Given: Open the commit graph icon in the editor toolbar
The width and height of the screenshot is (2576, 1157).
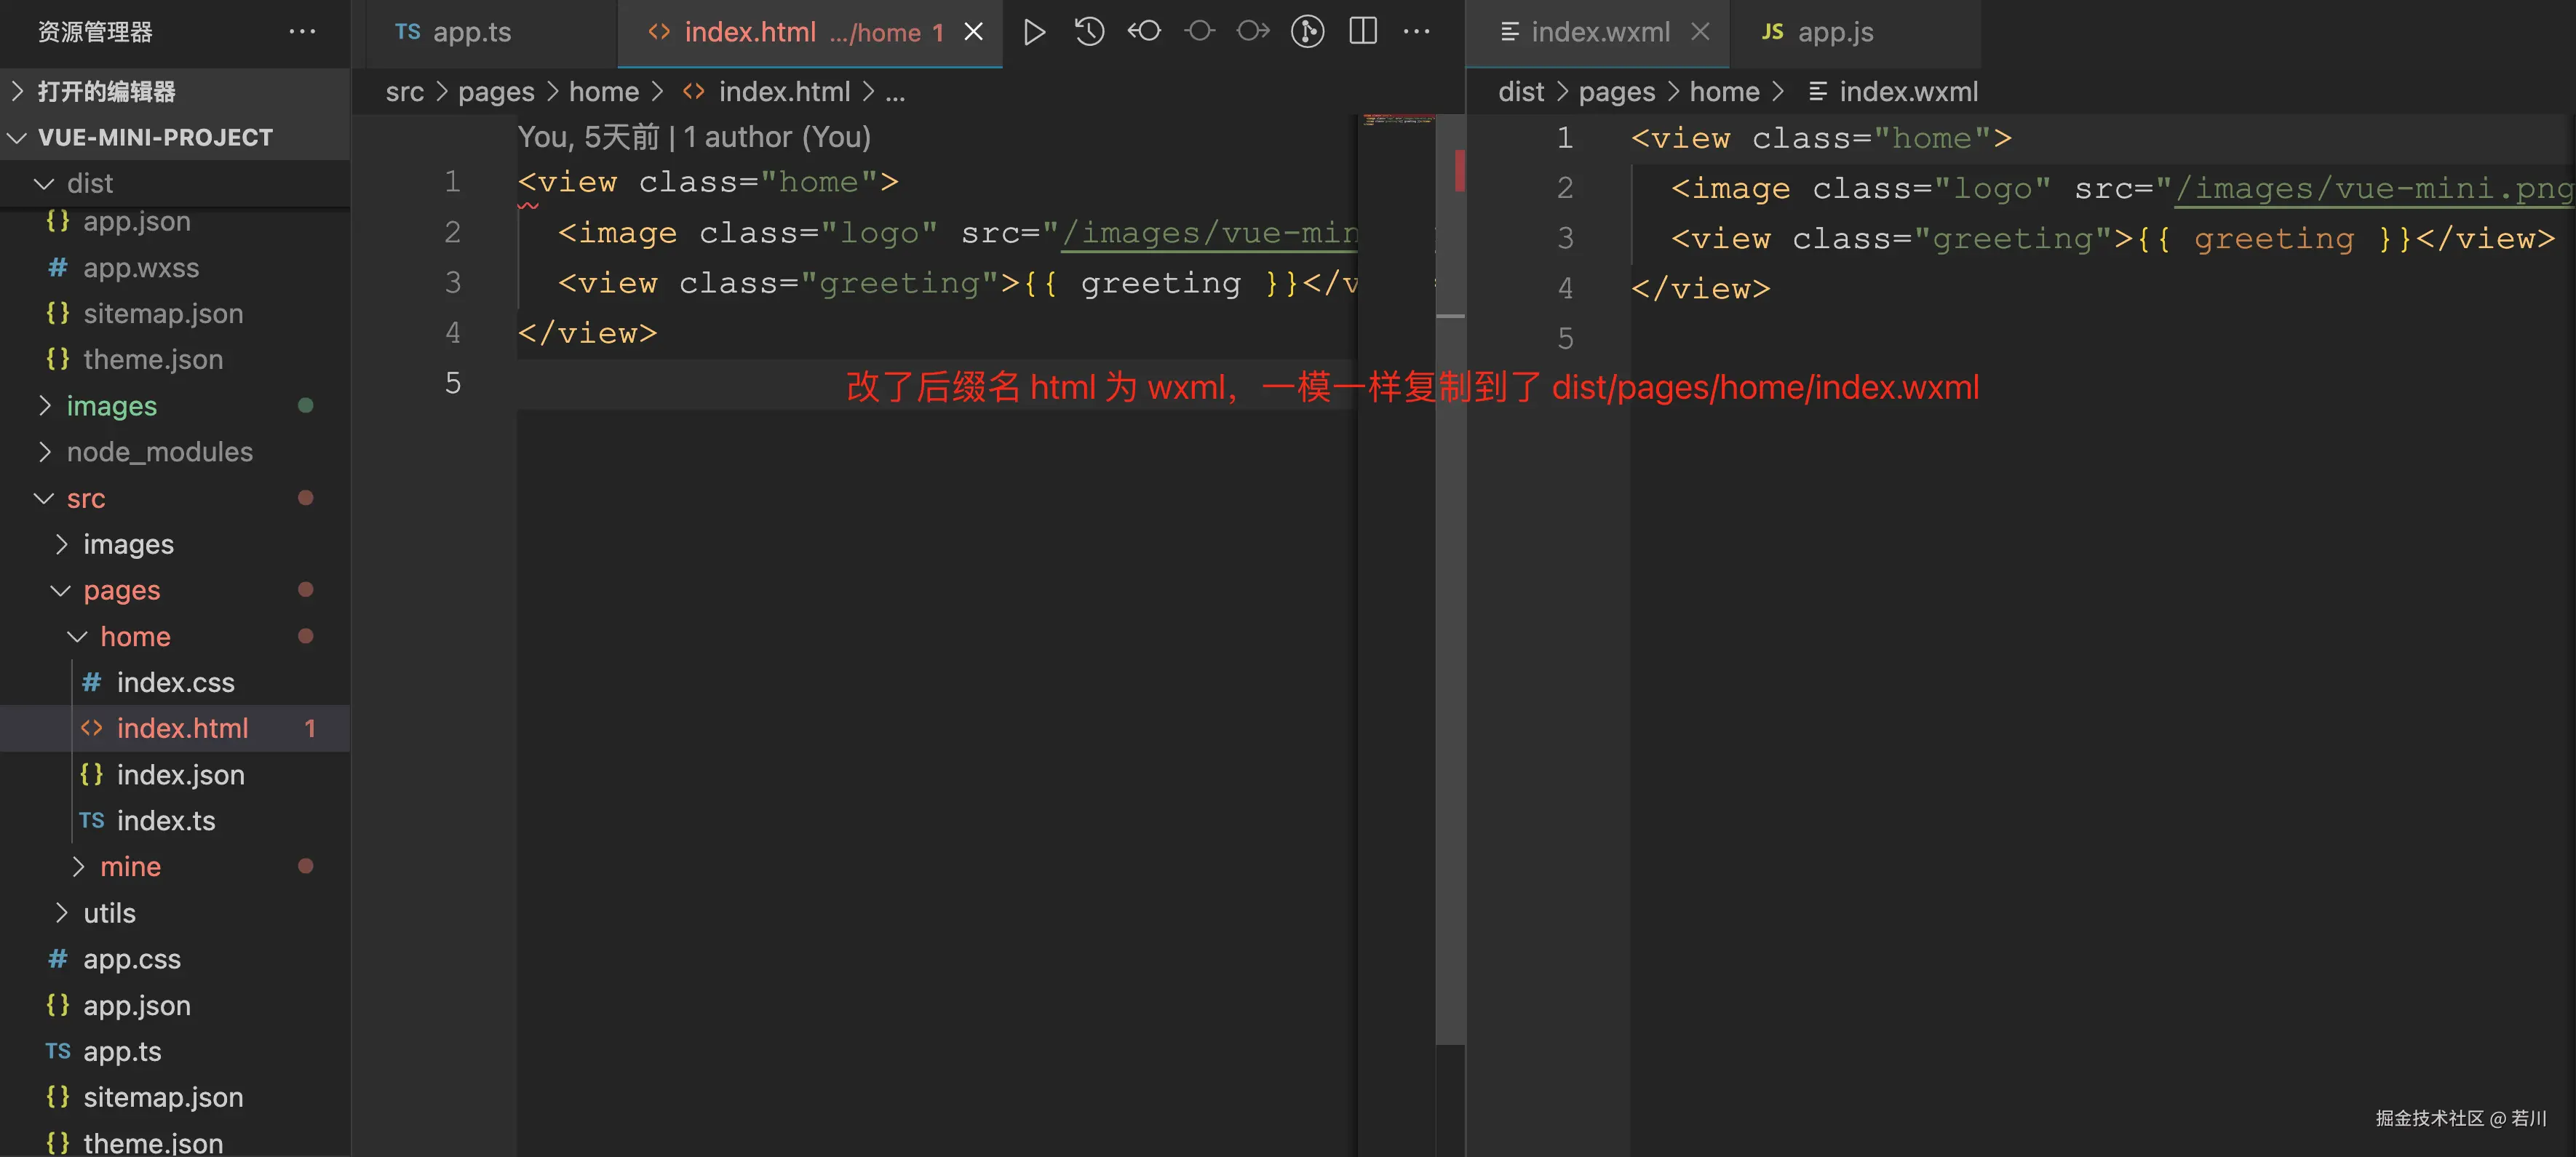Looking at the screenshot, I should click(x=1307, y=31).
